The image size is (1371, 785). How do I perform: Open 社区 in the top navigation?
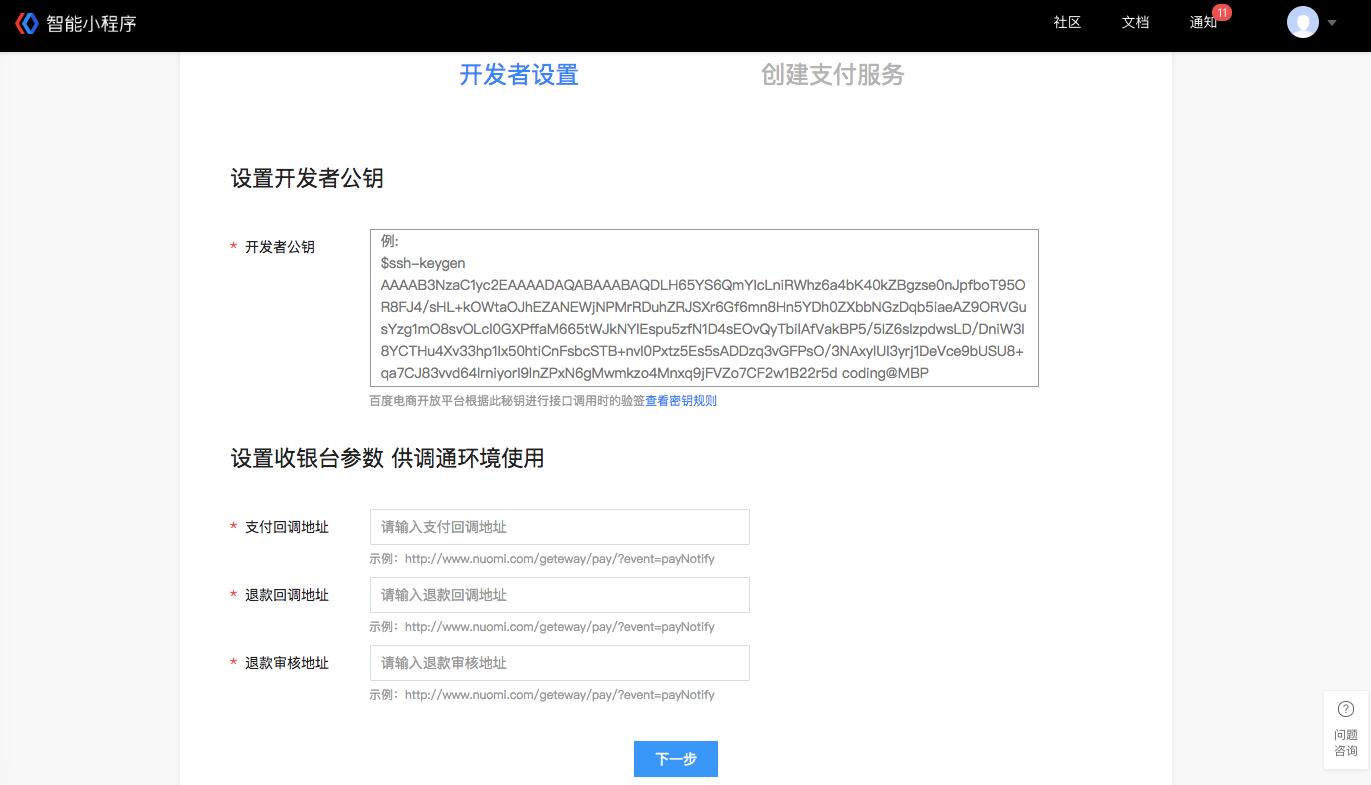[x=1066, y=22]
